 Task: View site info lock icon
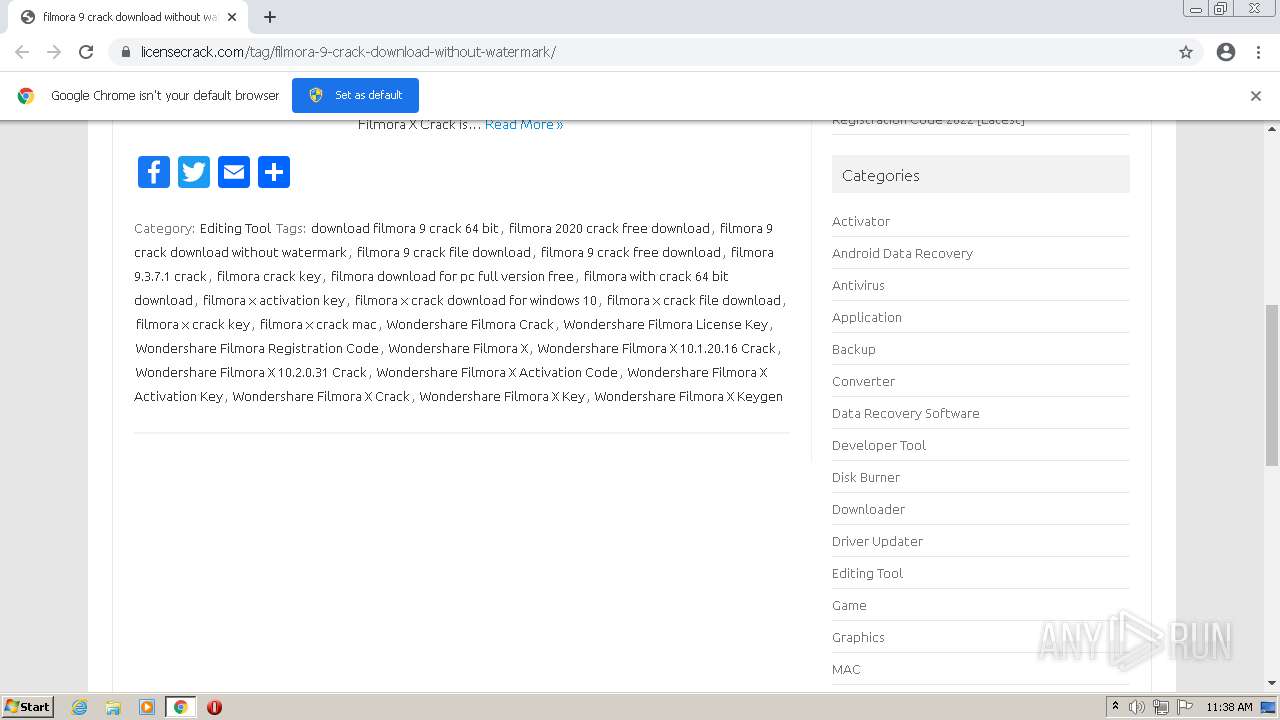(x=126, y=52)
